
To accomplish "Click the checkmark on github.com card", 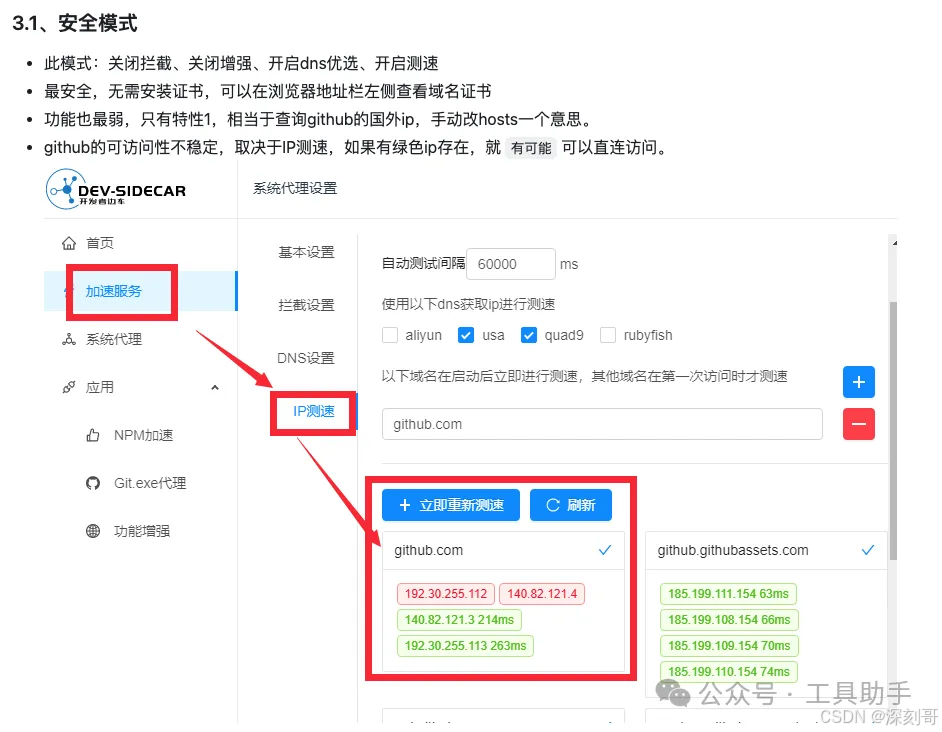I will point(605,550).
